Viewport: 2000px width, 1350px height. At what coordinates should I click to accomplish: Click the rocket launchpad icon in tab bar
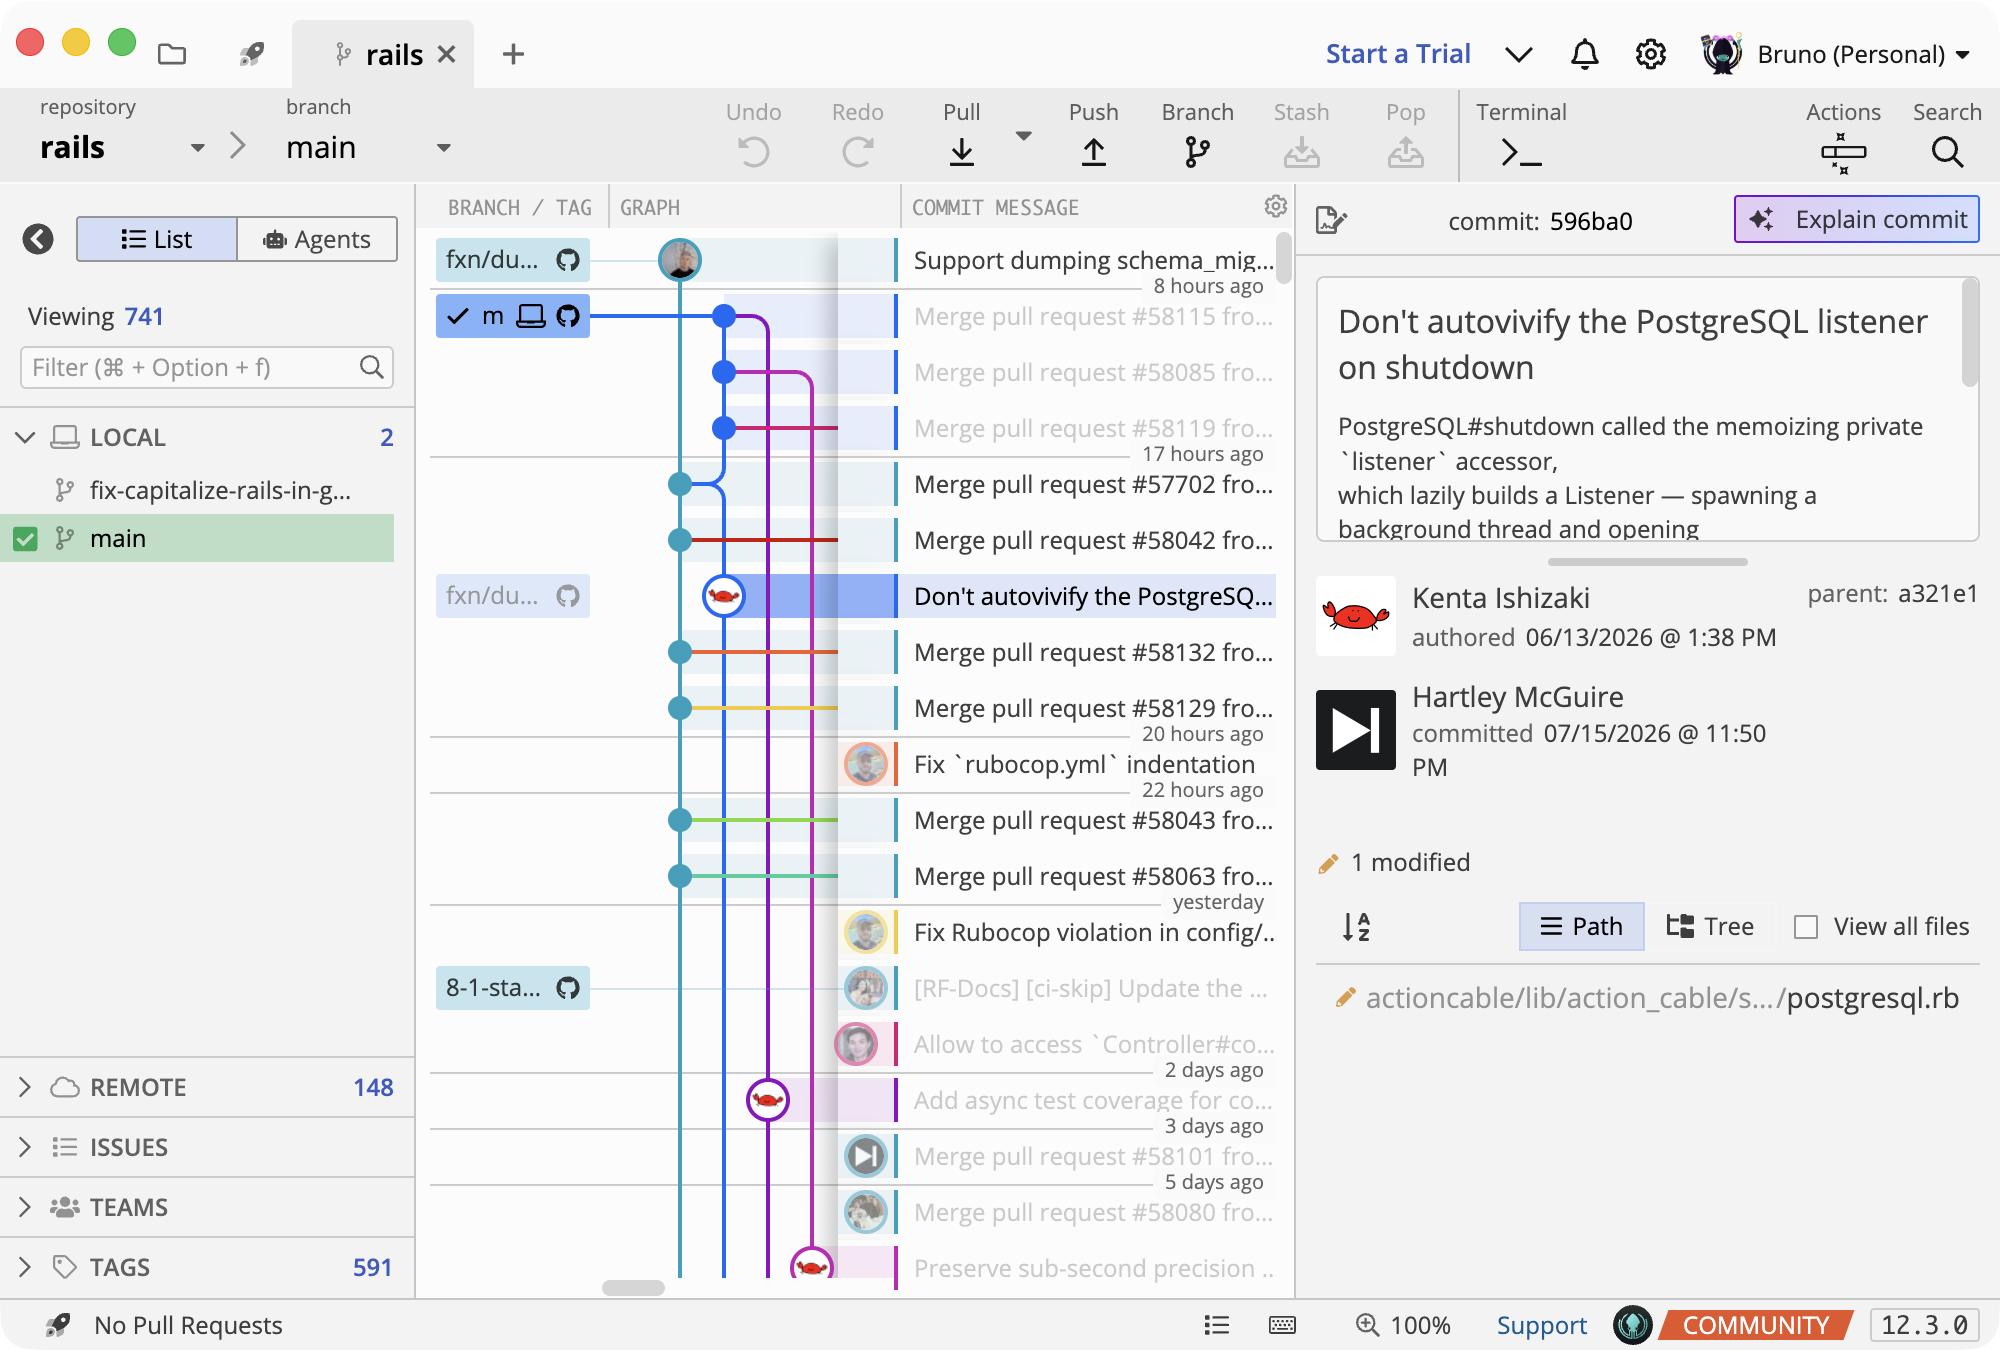251,54
